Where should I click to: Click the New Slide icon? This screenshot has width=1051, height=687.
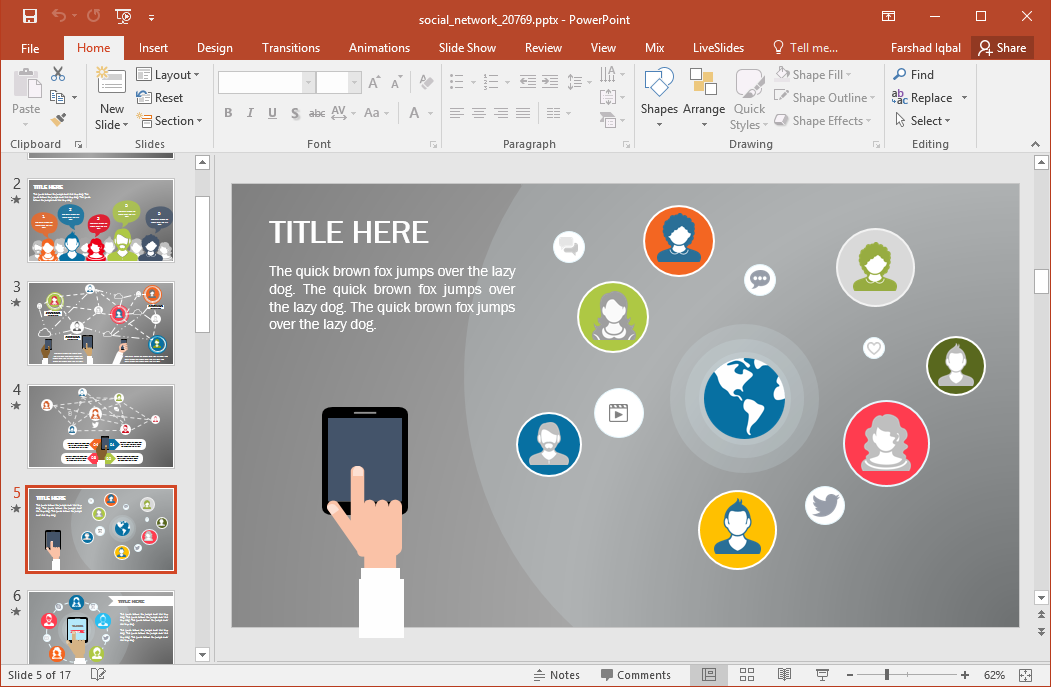pos(112,82)
